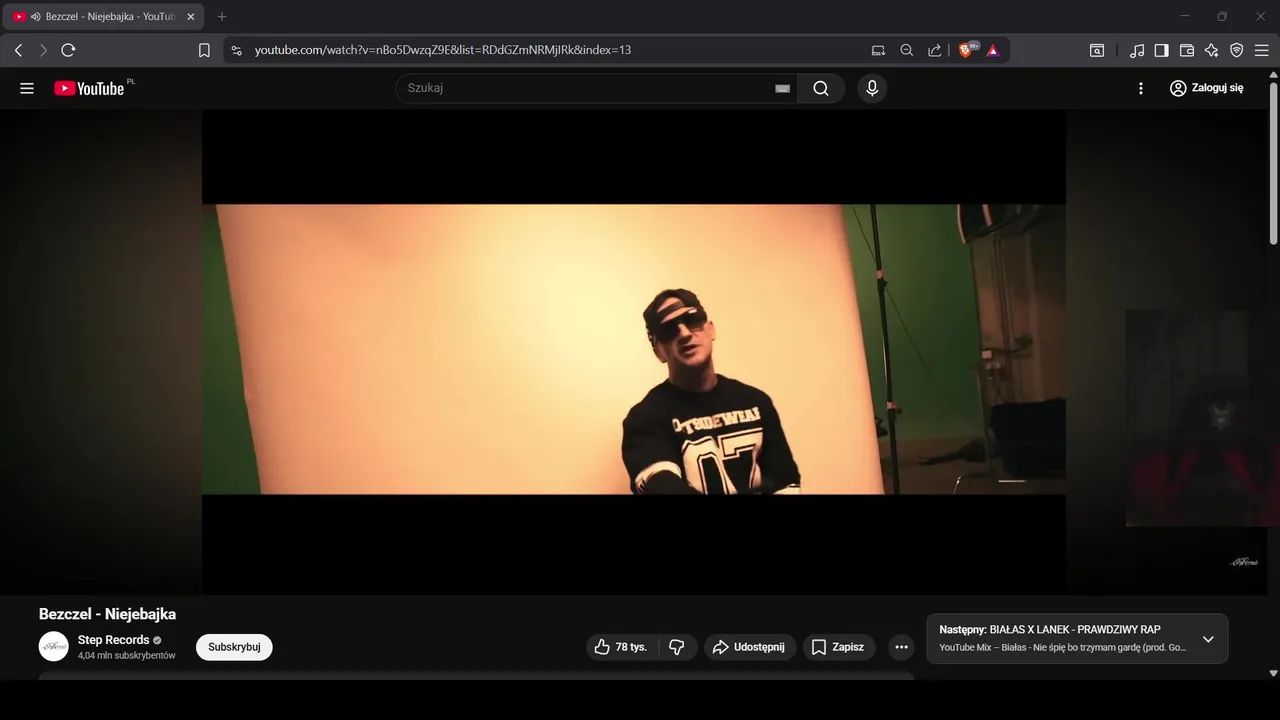
Task: Open the Brave VPN shield icon
Action: pos(1236,50)
